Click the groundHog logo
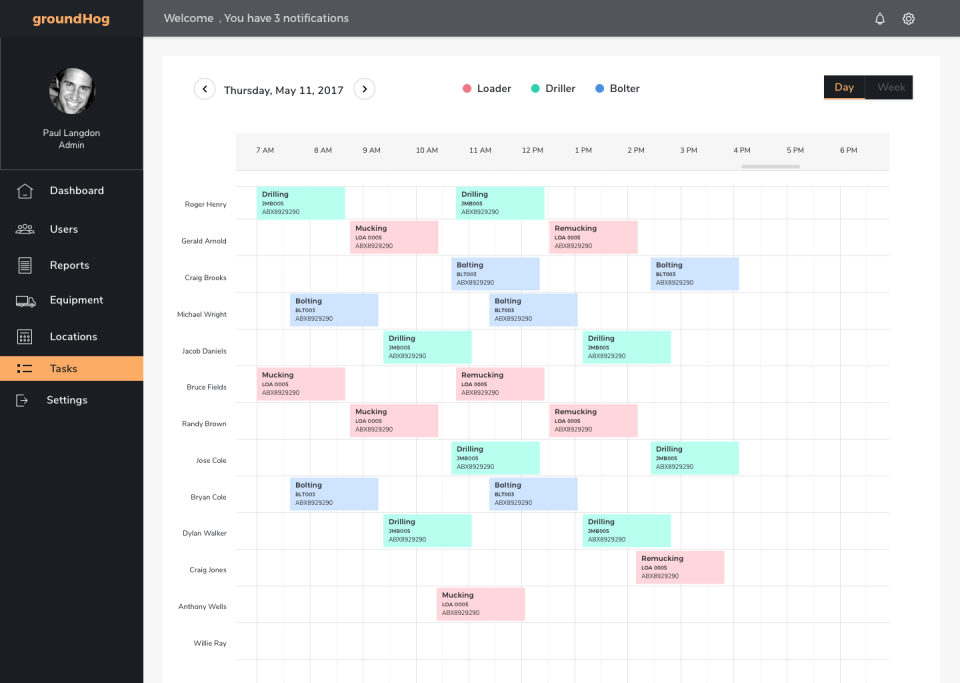Screen dimensions: 960x683 click(x=71, y=19)
